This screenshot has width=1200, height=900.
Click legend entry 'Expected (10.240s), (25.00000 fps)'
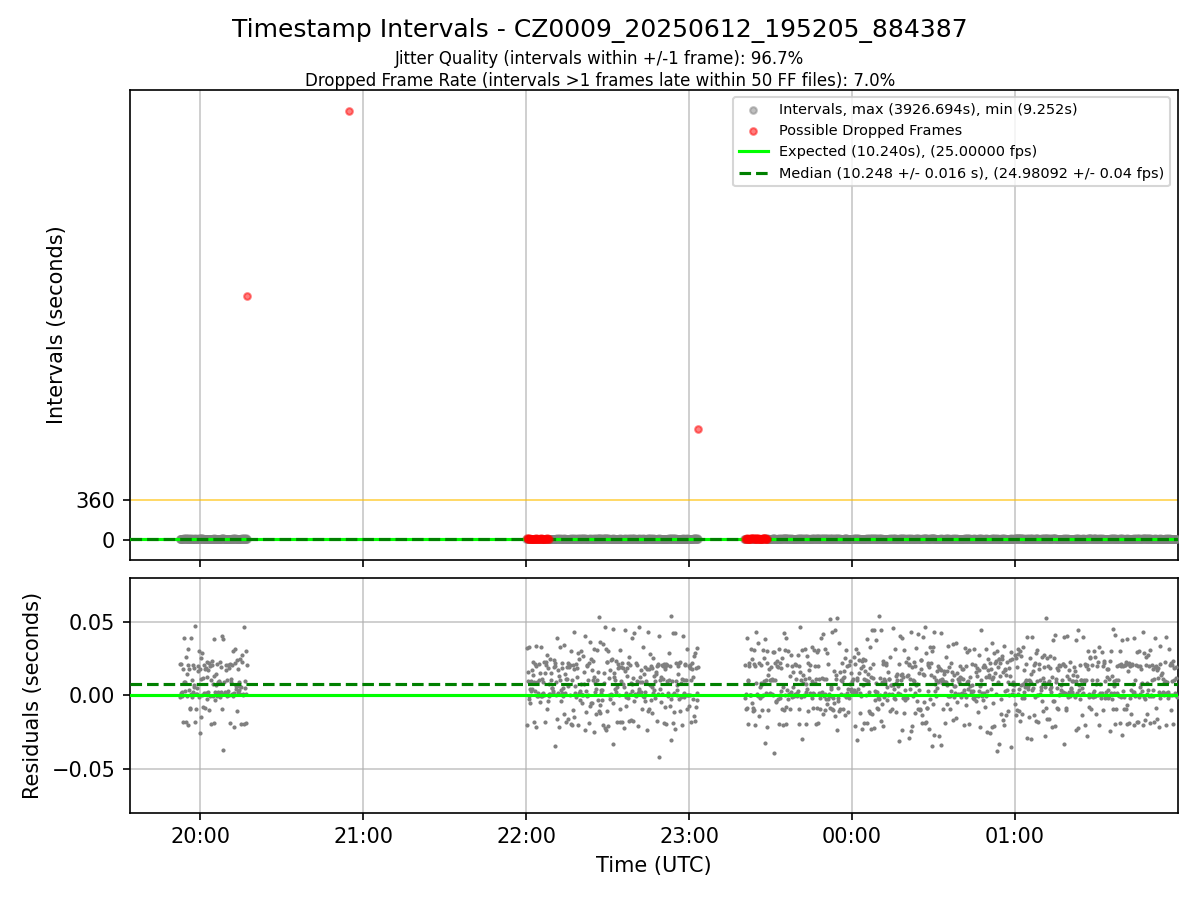point(908,151)
